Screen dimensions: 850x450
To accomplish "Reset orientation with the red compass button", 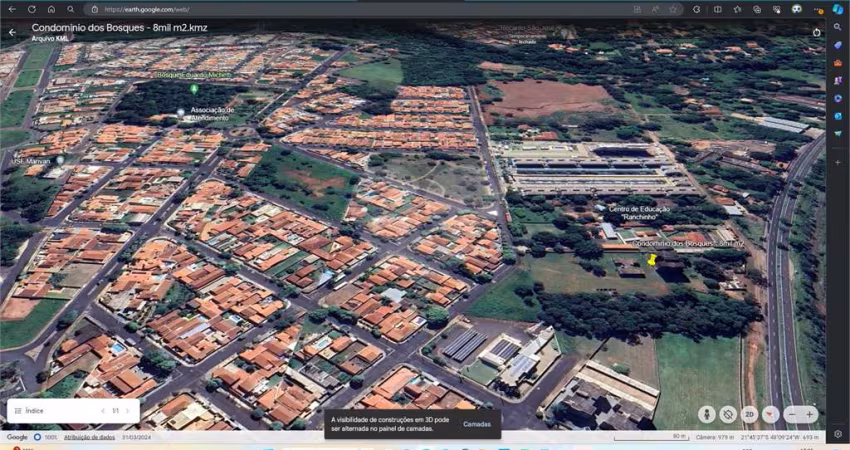I will tap(770, 415).
